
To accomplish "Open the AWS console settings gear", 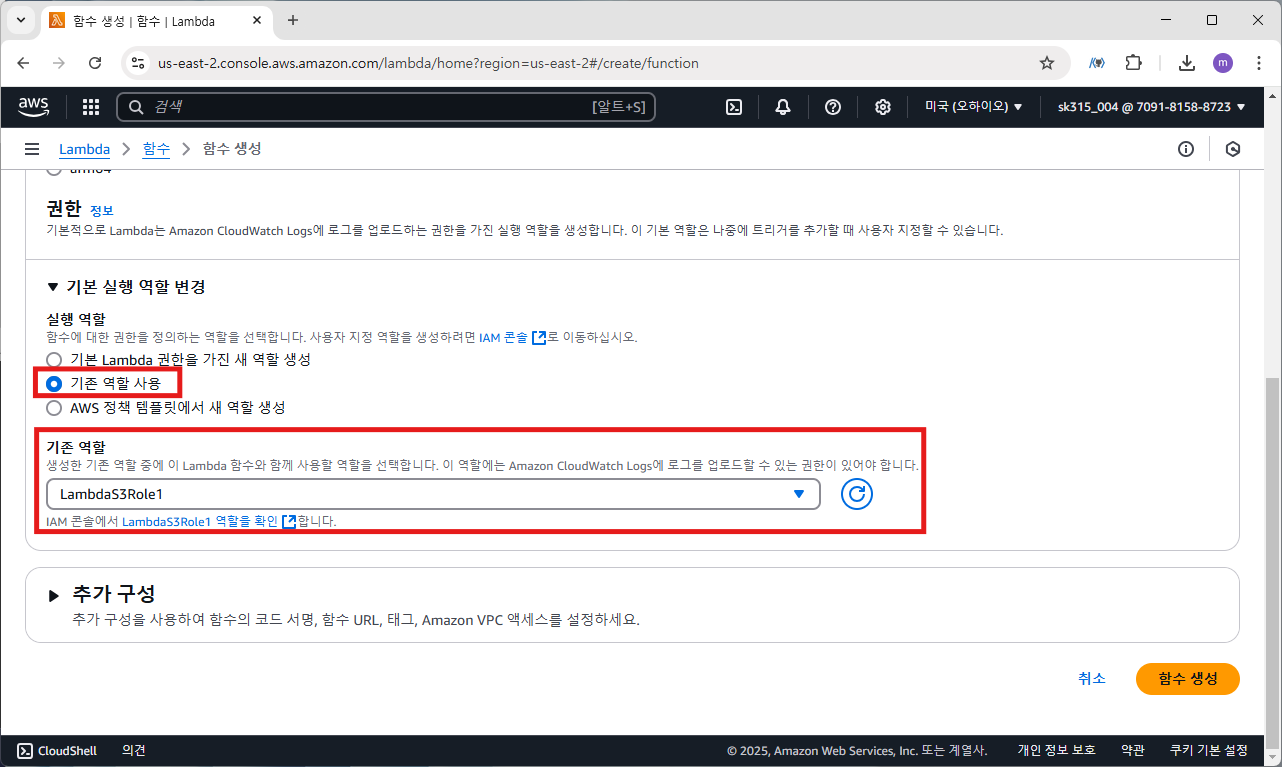I will tap(883, 107).
